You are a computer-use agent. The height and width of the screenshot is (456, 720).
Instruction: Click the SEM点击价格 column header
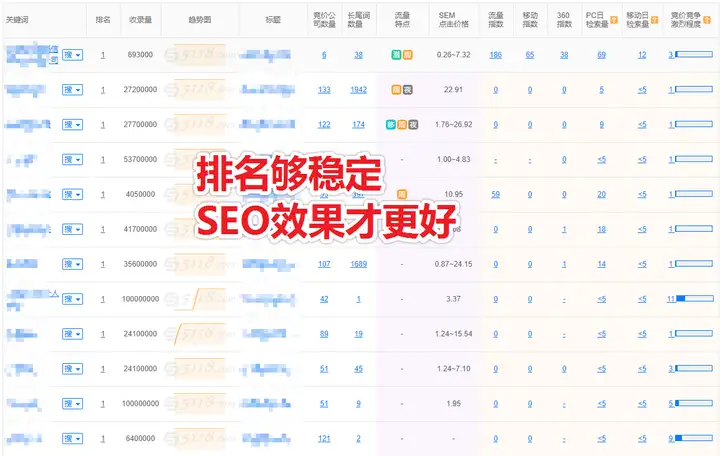pyautogui.click(x=453, y=20)
